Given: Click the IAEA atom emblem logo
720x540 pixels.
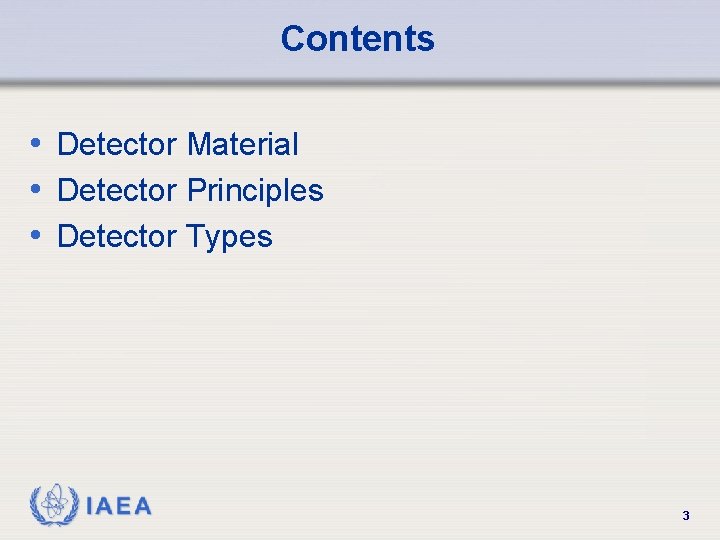Looking at the screenshot, I should (53, 506).
